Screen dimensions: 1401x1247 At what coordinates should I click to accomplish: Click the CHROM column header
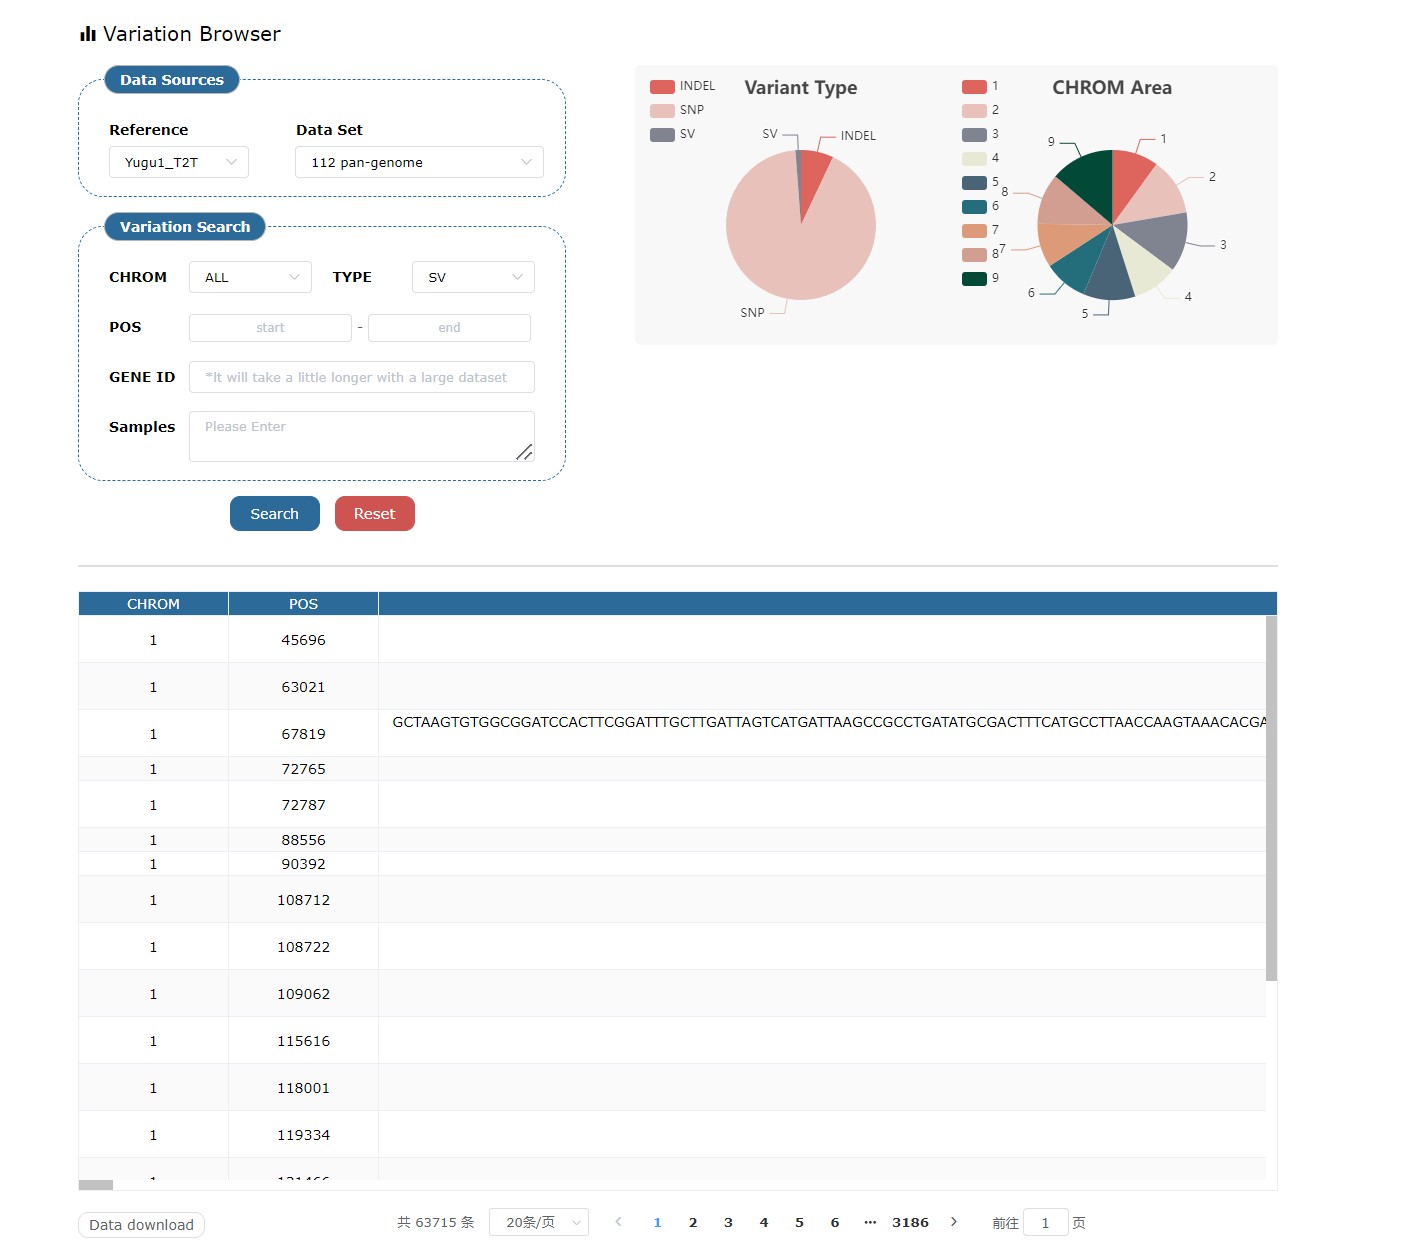click(153, 604)
